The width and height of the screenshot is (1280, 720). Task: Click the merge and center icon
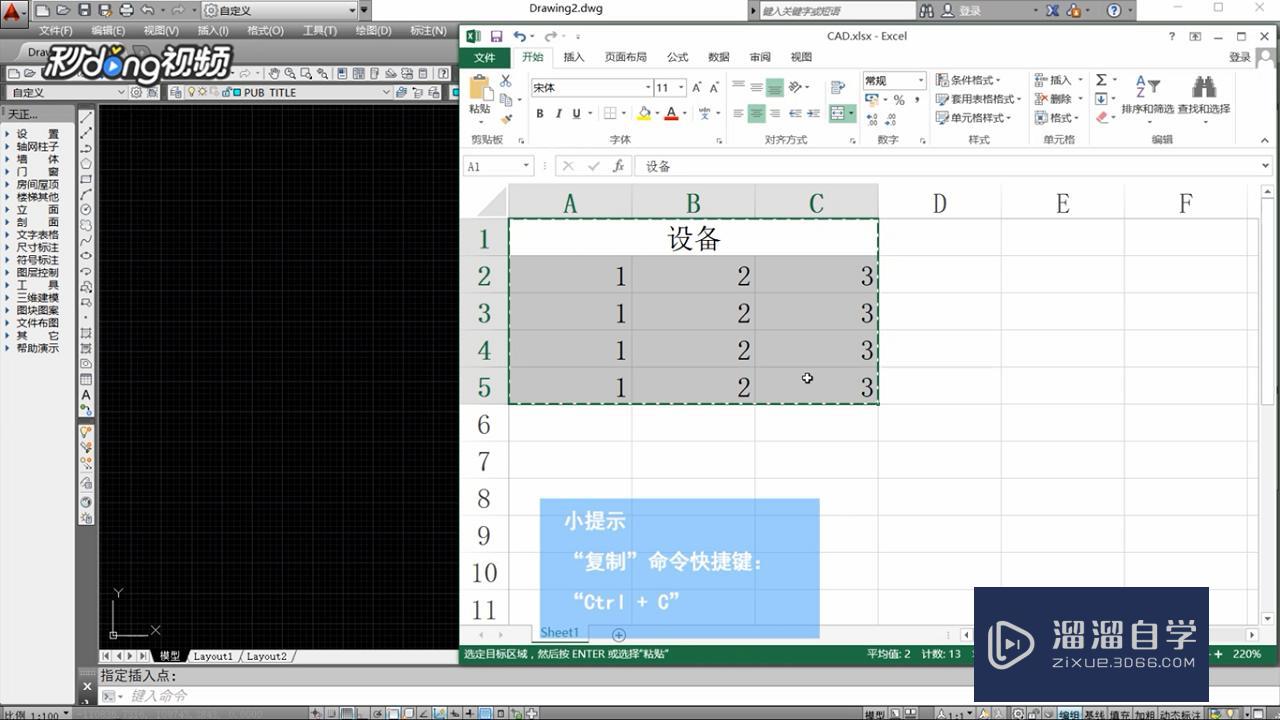click(838, 114)
